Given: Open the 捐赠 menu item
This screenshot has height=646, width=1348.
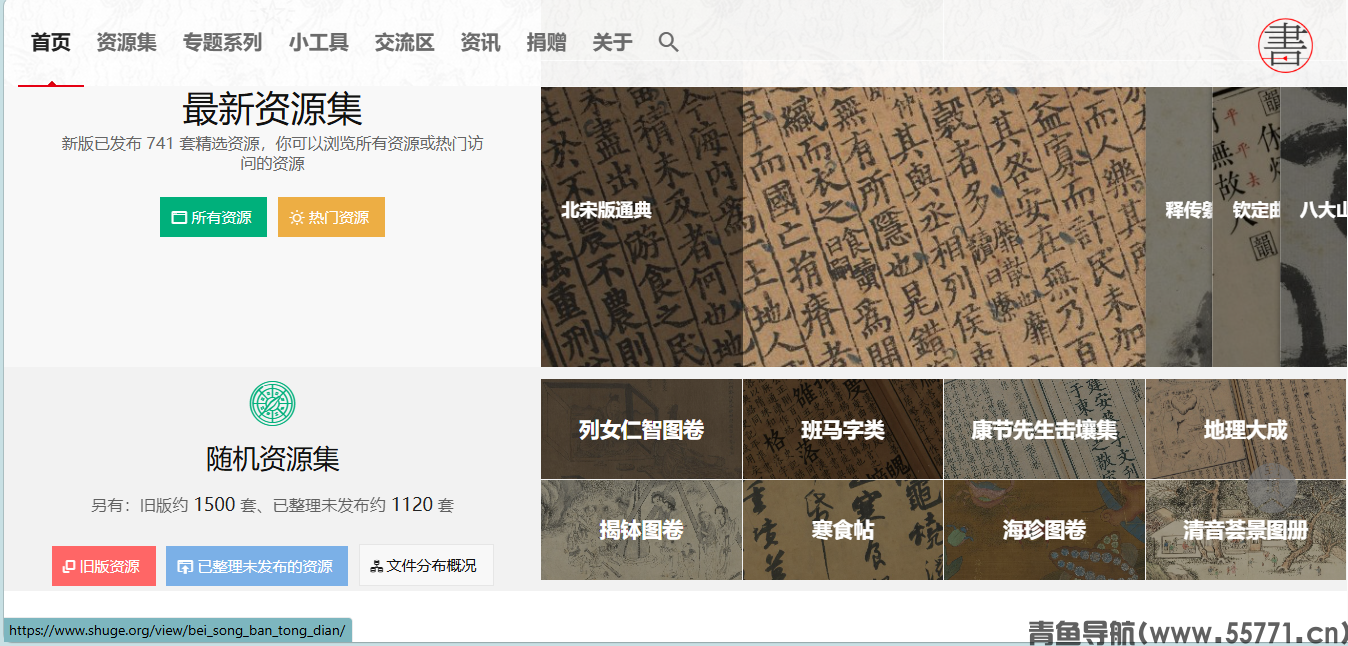Looking at the screenshot, I should pyautogui.click(x=547, y=42).
